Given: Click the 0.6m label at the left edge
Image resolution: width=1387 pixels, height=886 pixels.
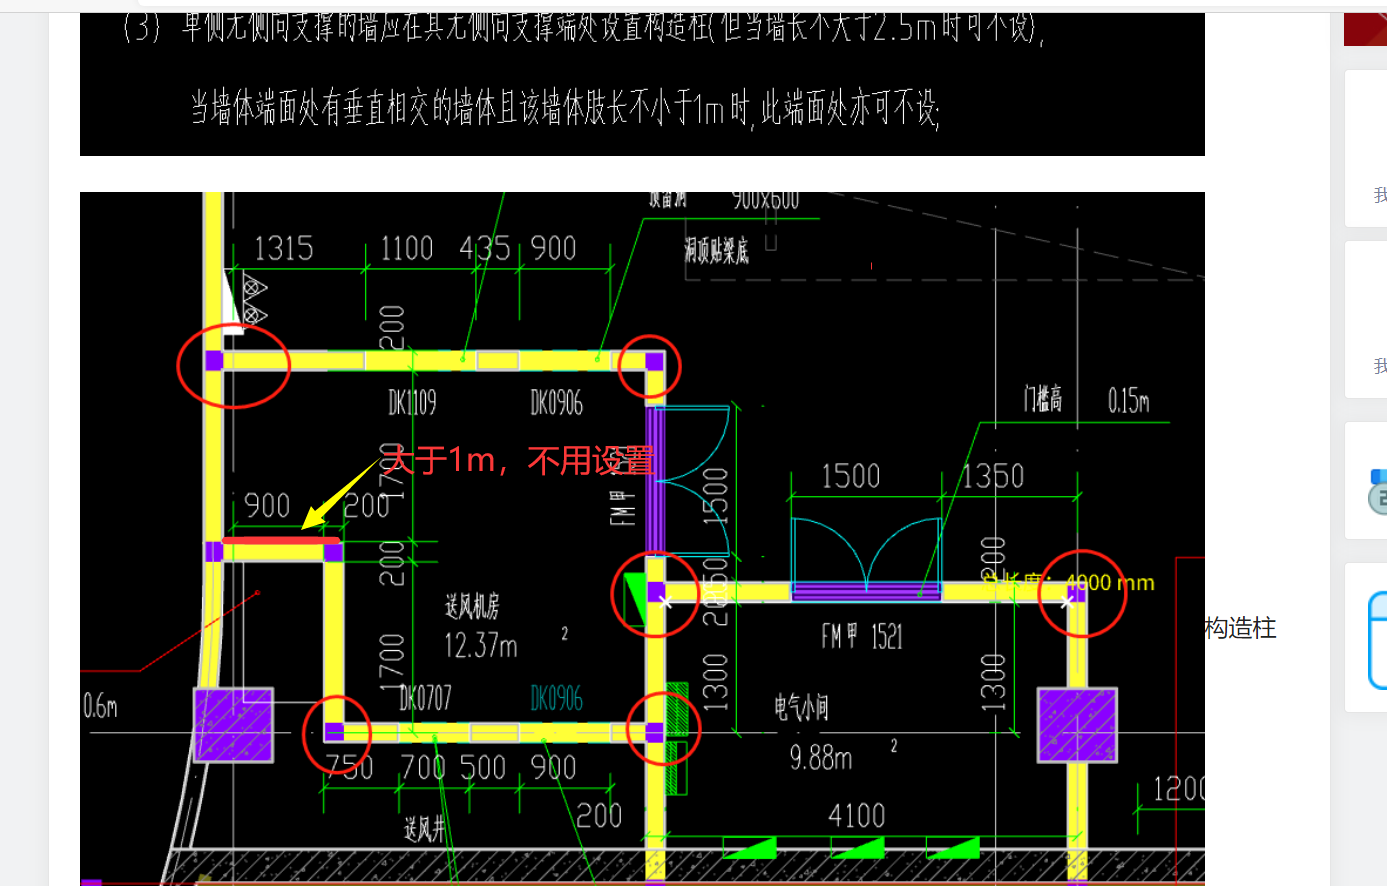Looking at the screenshot, I should tap(100, 707).
